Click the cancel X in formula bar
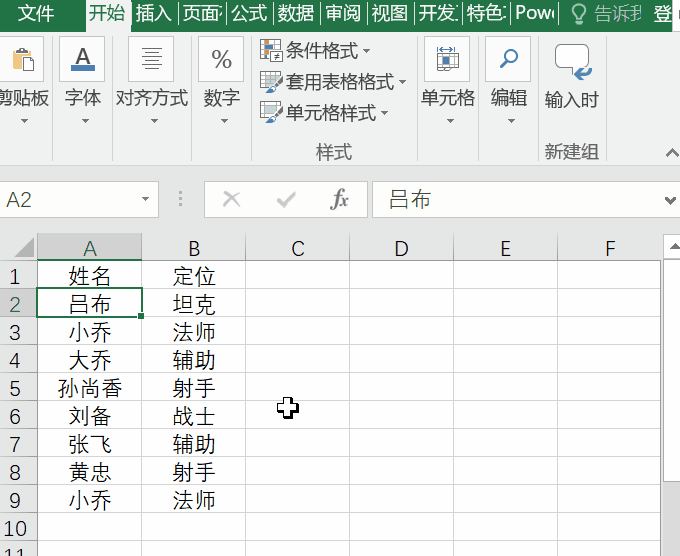 [231, 200]
